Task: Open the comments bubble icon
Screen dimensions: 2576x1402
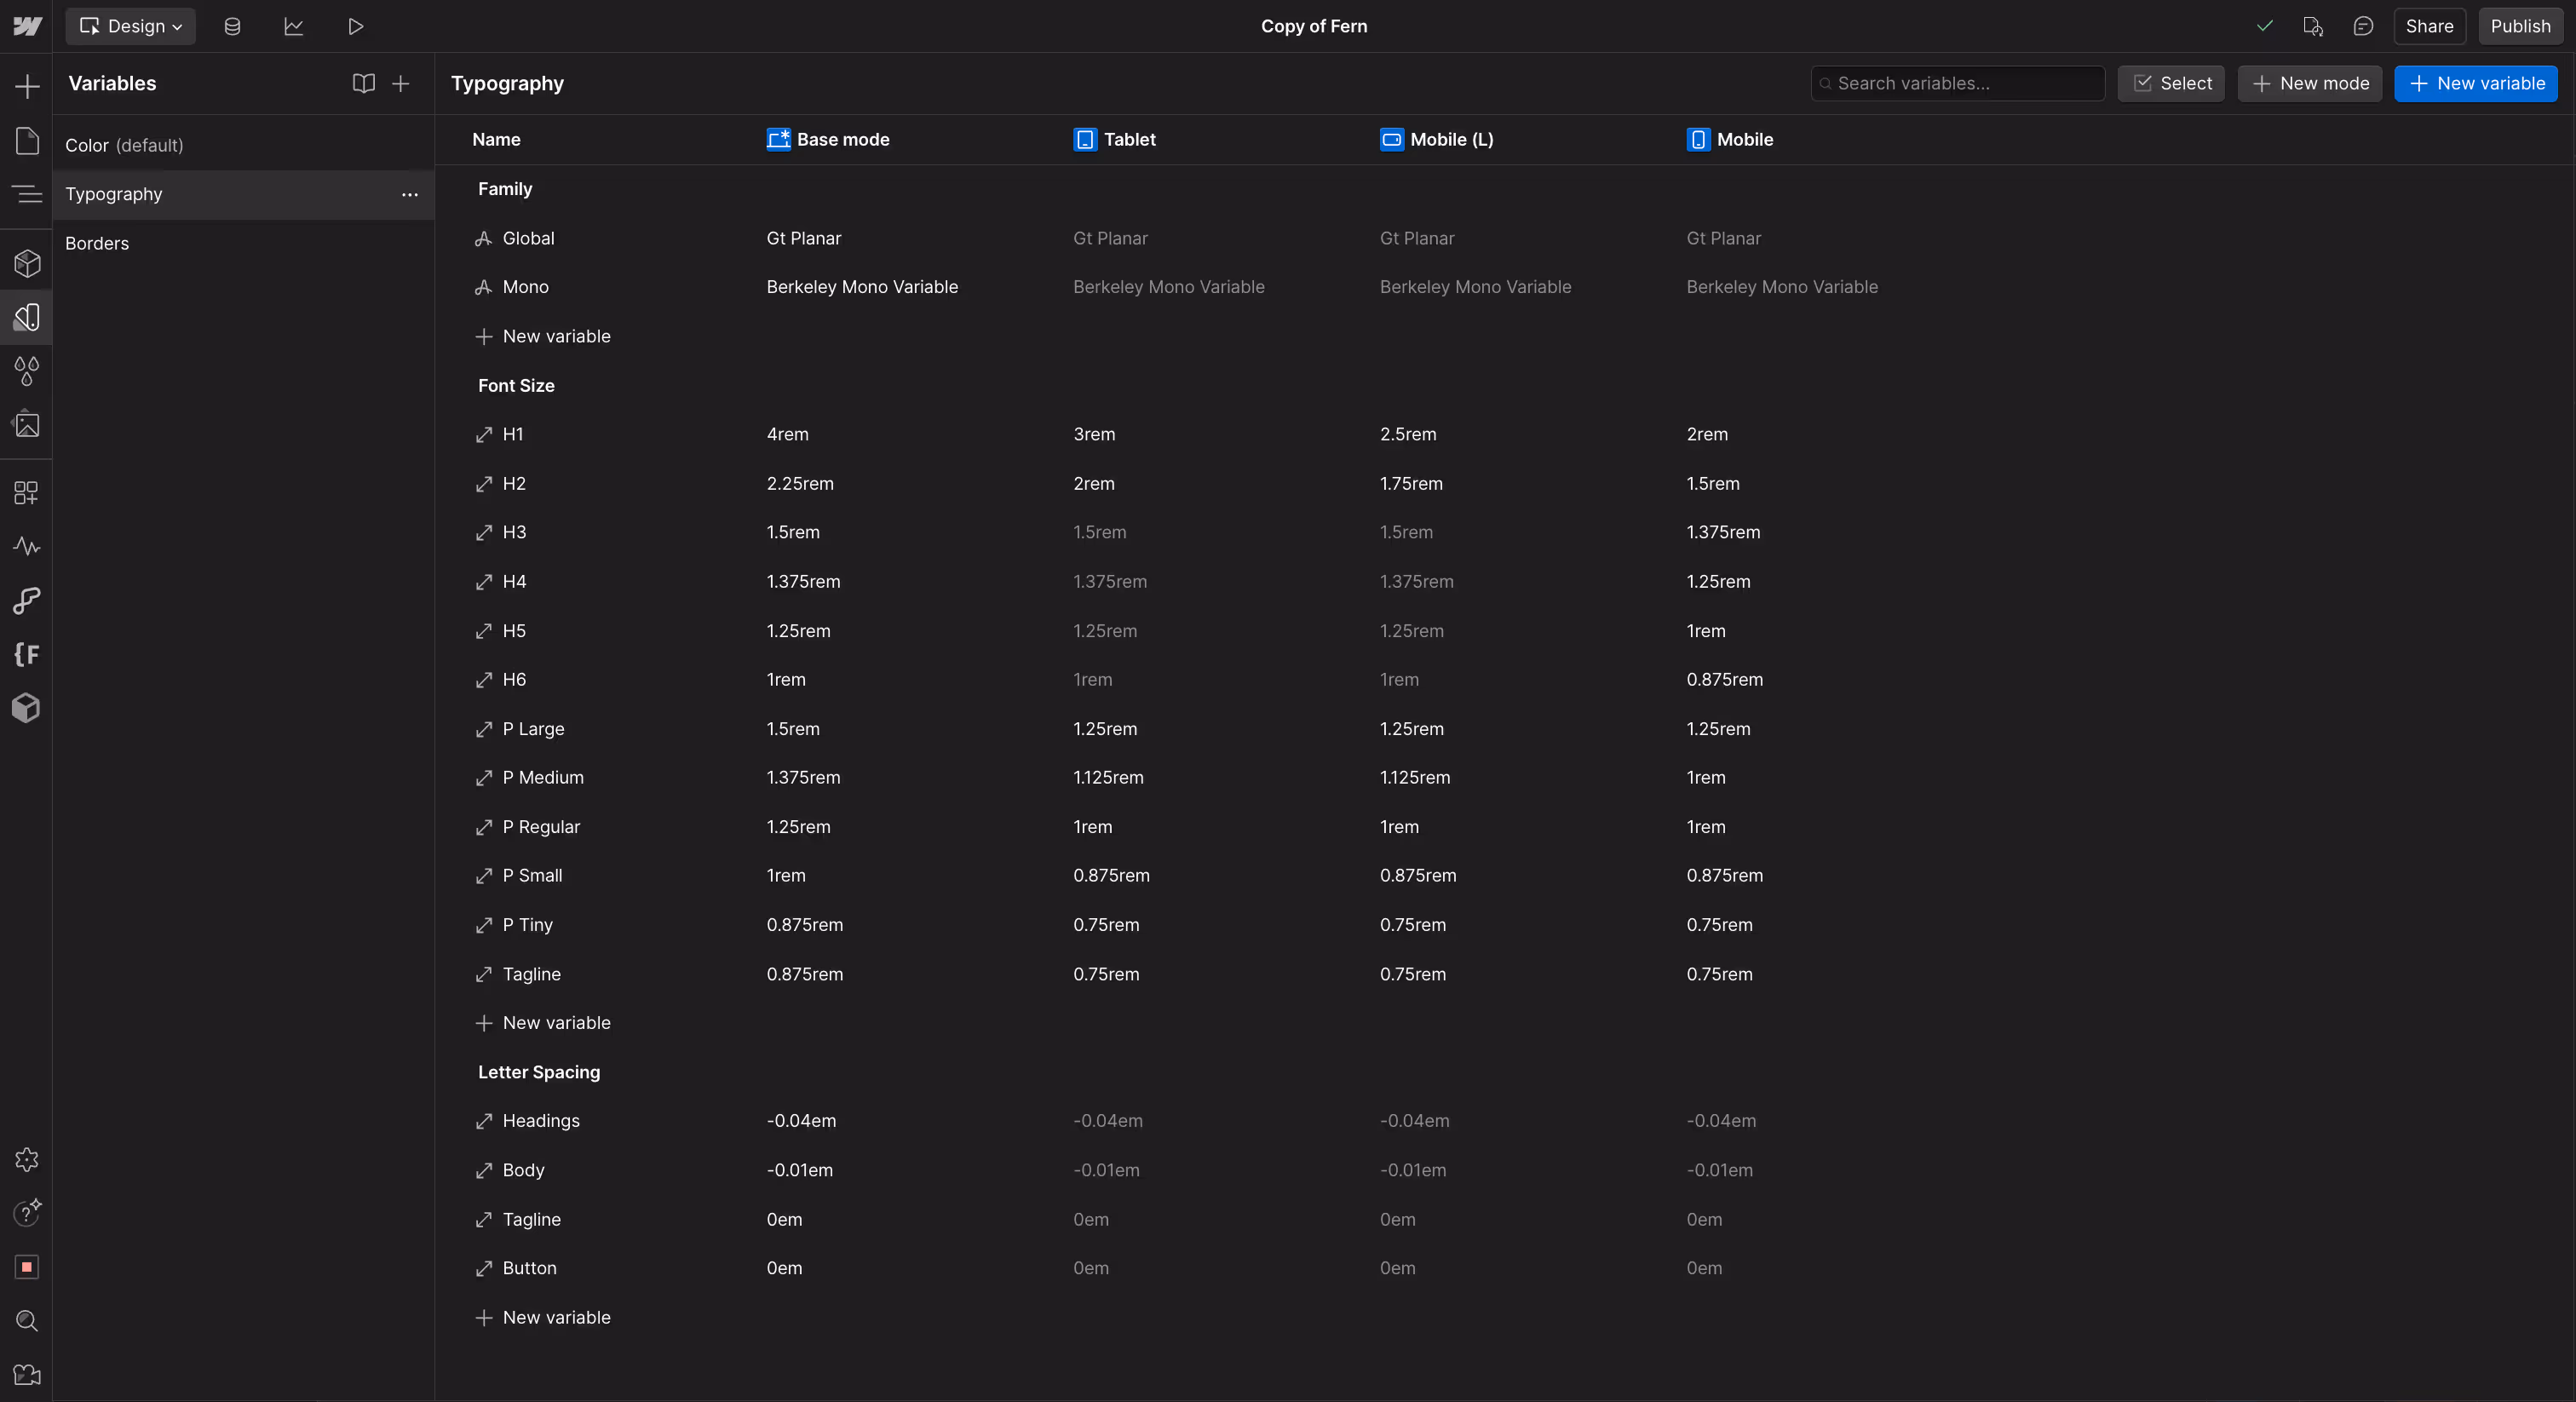Action: pos(2363,26)
